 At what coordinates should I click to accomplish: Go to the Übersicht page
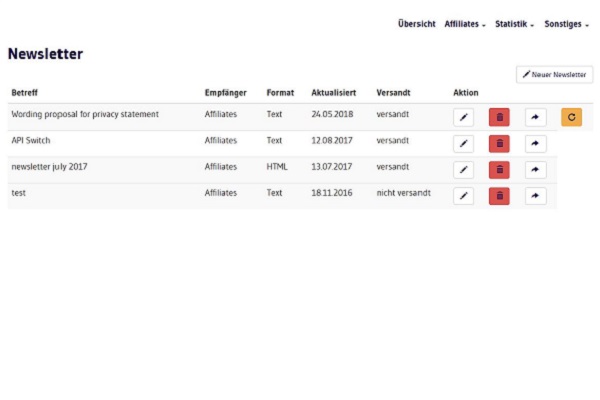tap(416, 24)
